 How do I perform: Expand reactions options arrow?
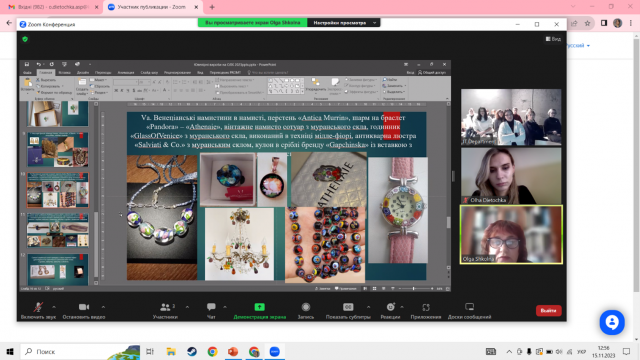(402, 307)
